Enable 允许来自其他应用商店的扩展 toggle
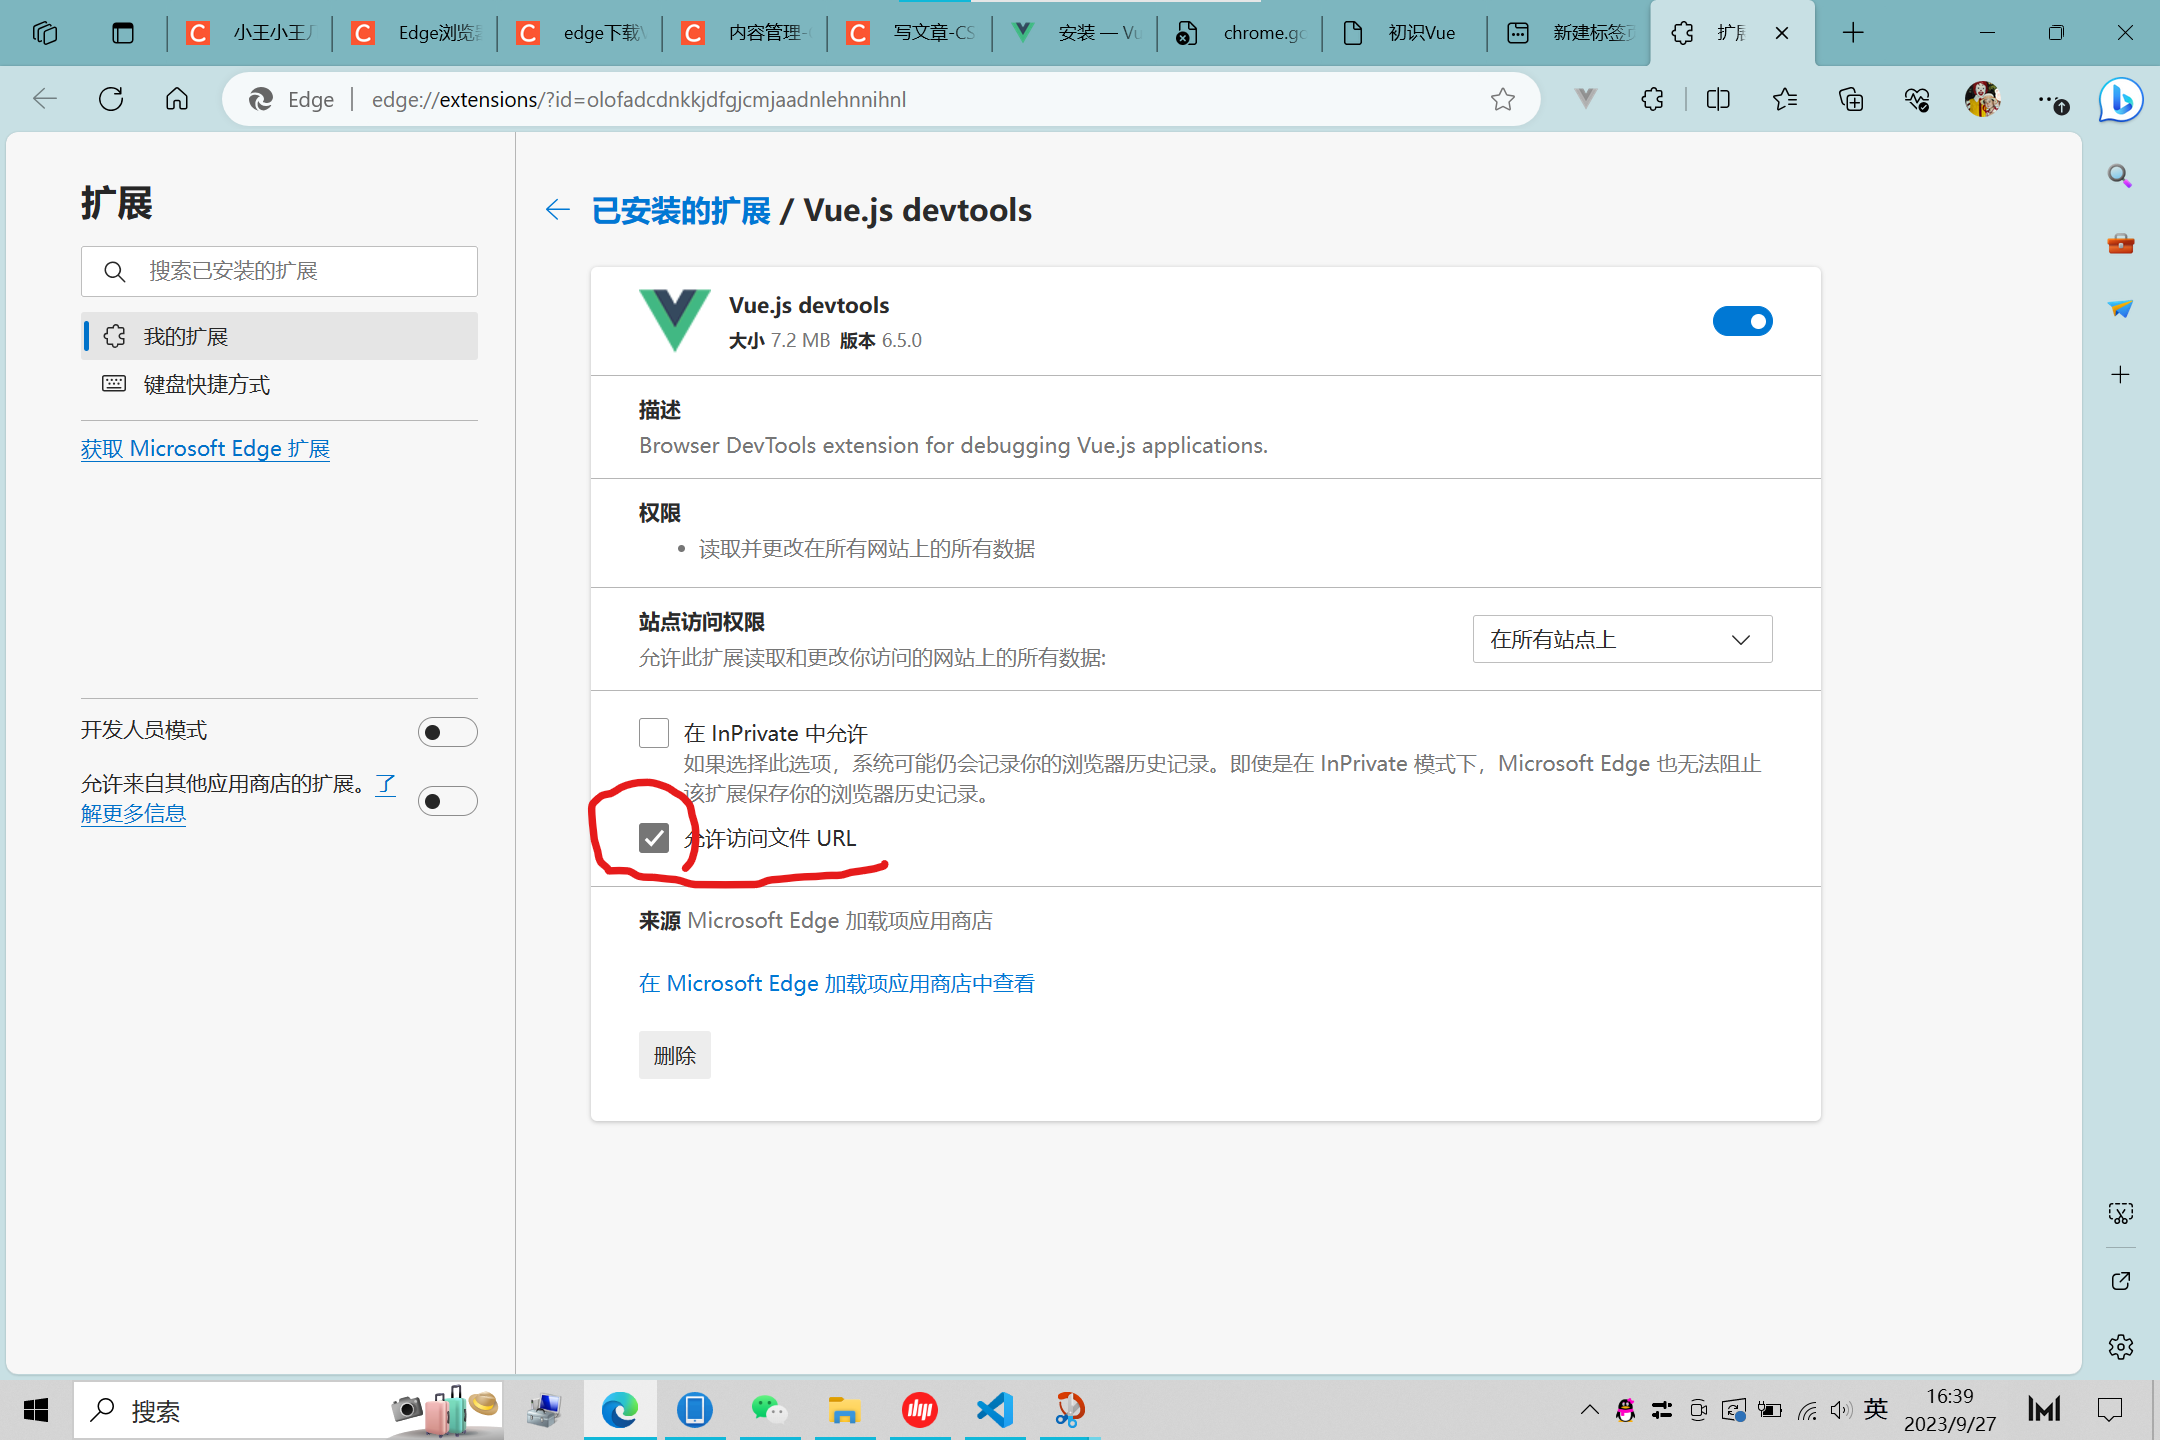Image resolution: width=2160 pixels, height=1440 pixels. (447, 801)
